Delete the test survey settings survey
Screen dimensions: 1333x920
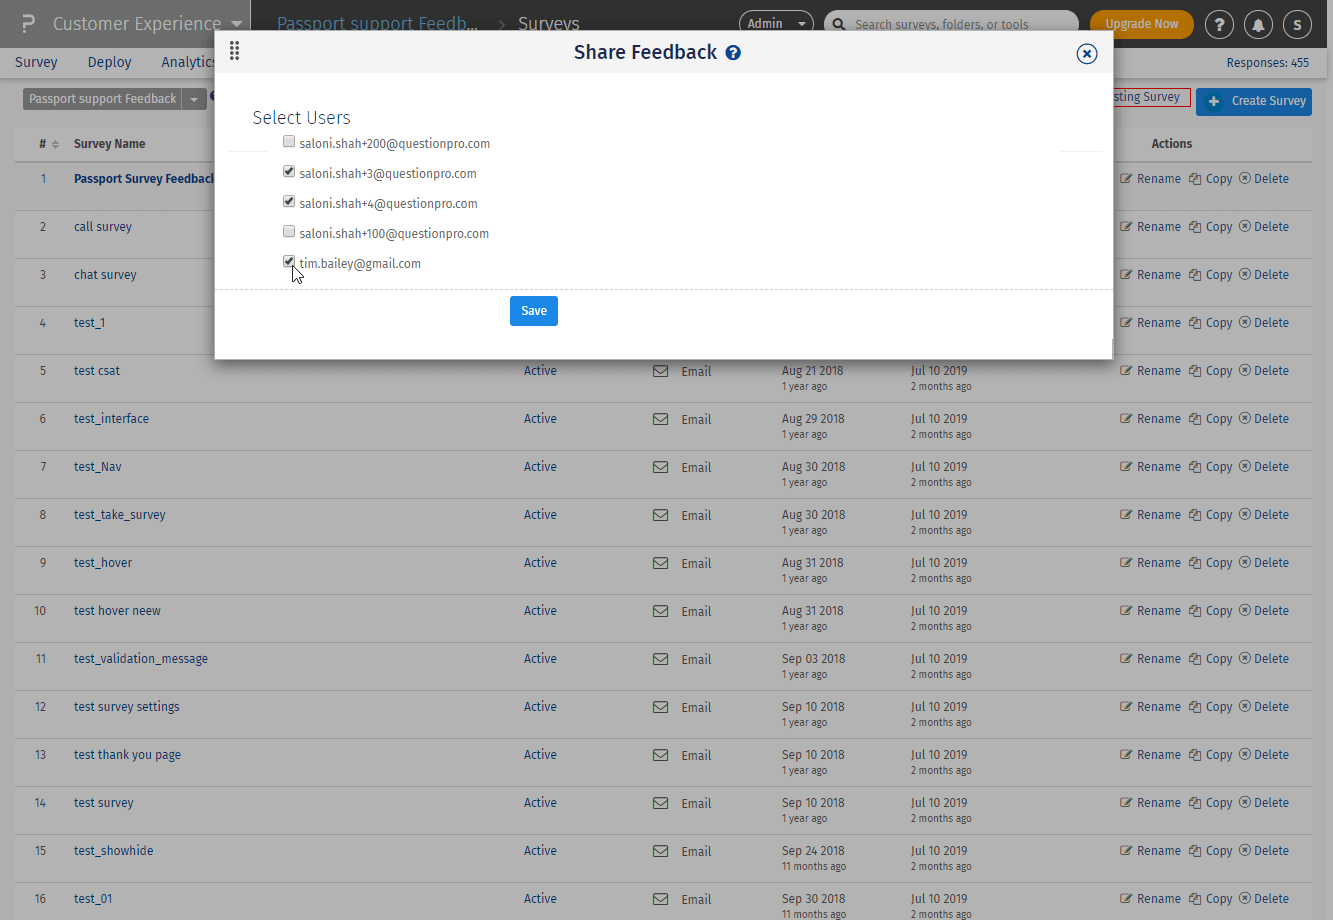pyautogui.click(x=1264, y=707)
